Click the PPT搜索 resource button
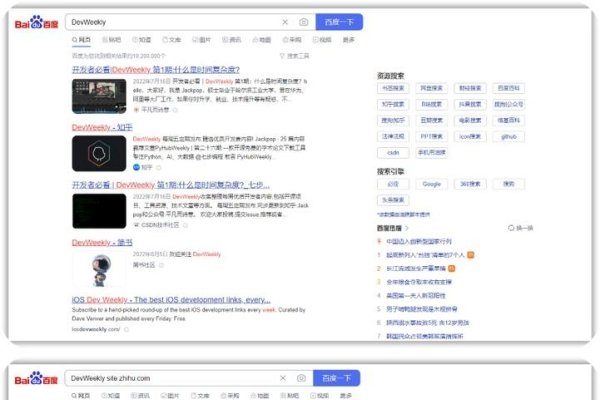 (432, 137)
